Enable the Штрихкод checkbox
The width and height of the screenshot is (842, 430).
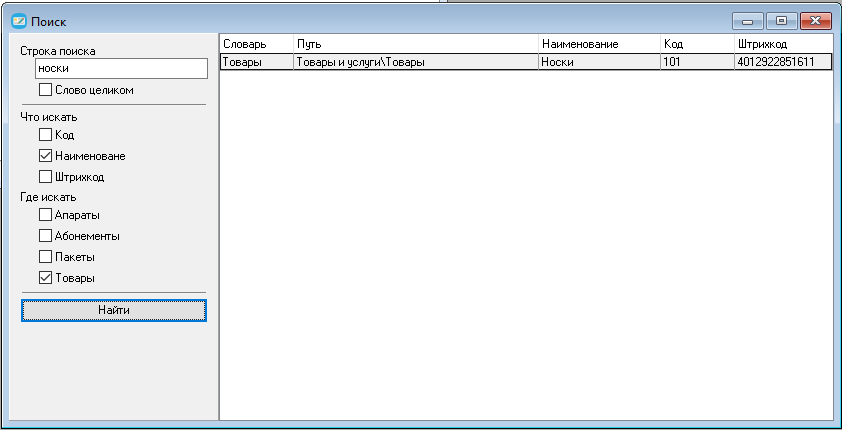46,177
